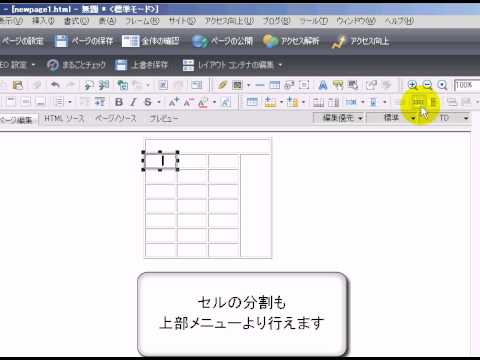Click the pencil edit icon
Image resolution: width=480 pixels, height=360 pixels.
coord(222,85)
